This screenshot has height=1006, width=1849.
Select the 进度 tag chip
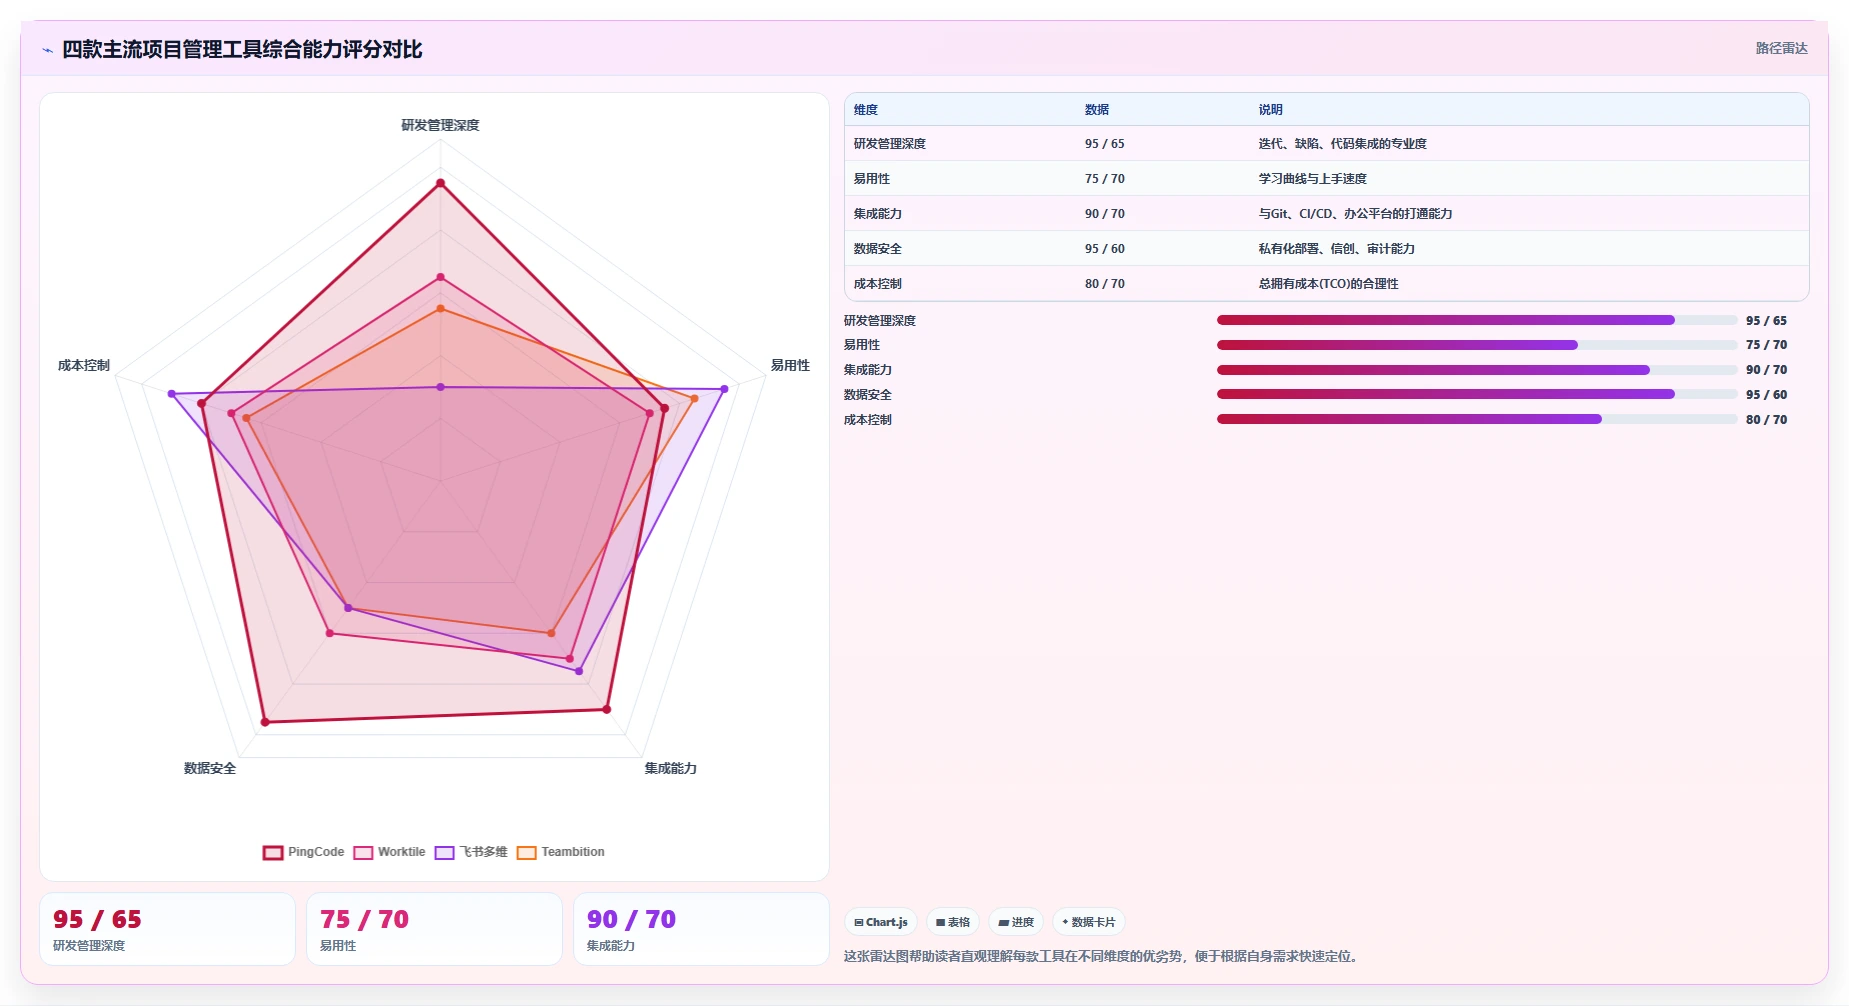1016,922
